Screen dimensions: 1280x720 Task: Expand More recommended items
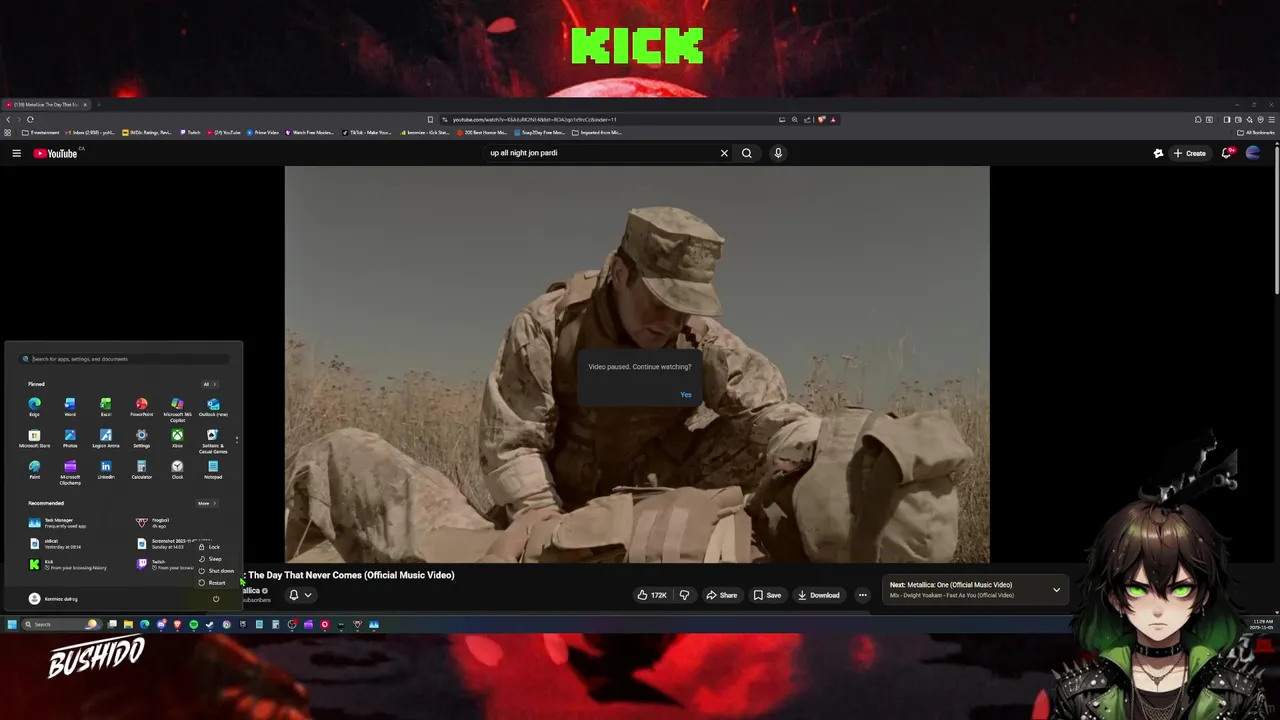tap(206, 503)
